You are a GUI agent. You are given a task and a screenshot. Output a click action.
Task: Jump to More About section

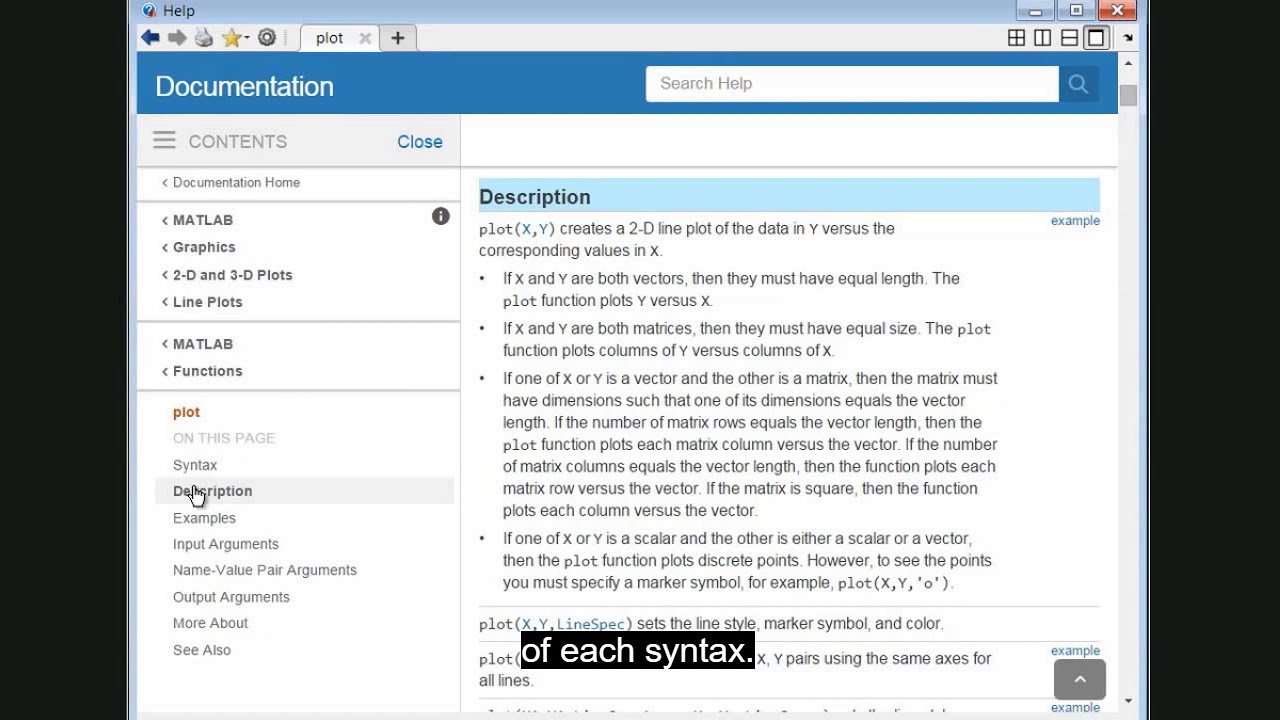[x=210, y=623]
